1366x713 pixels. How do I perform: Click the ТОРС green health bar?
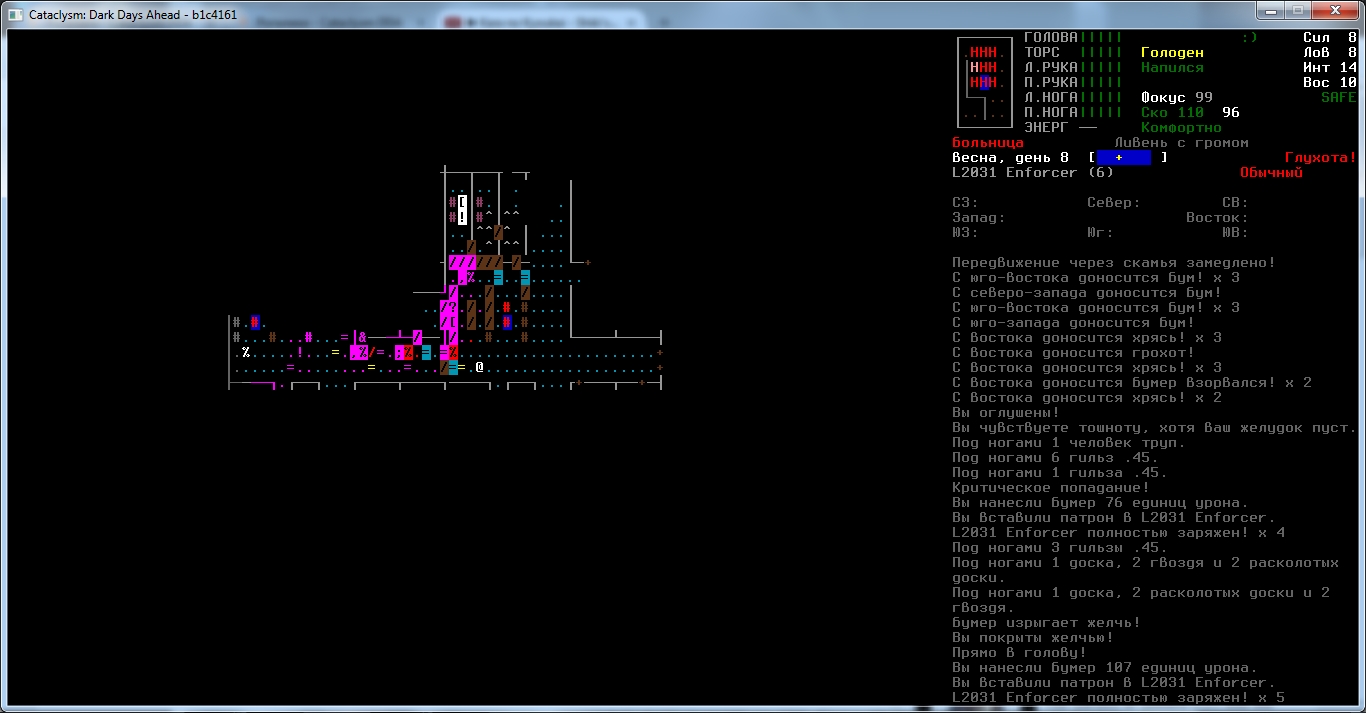coord(1101,52)
